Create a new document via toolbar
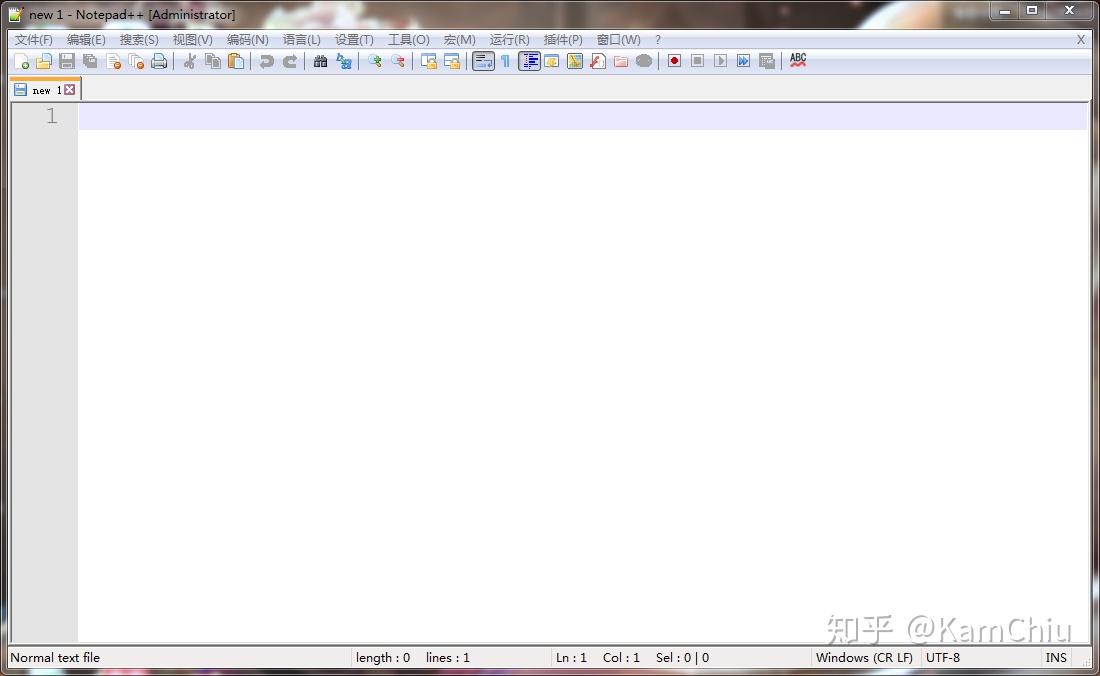The image size is (1100, 676). 22,61
